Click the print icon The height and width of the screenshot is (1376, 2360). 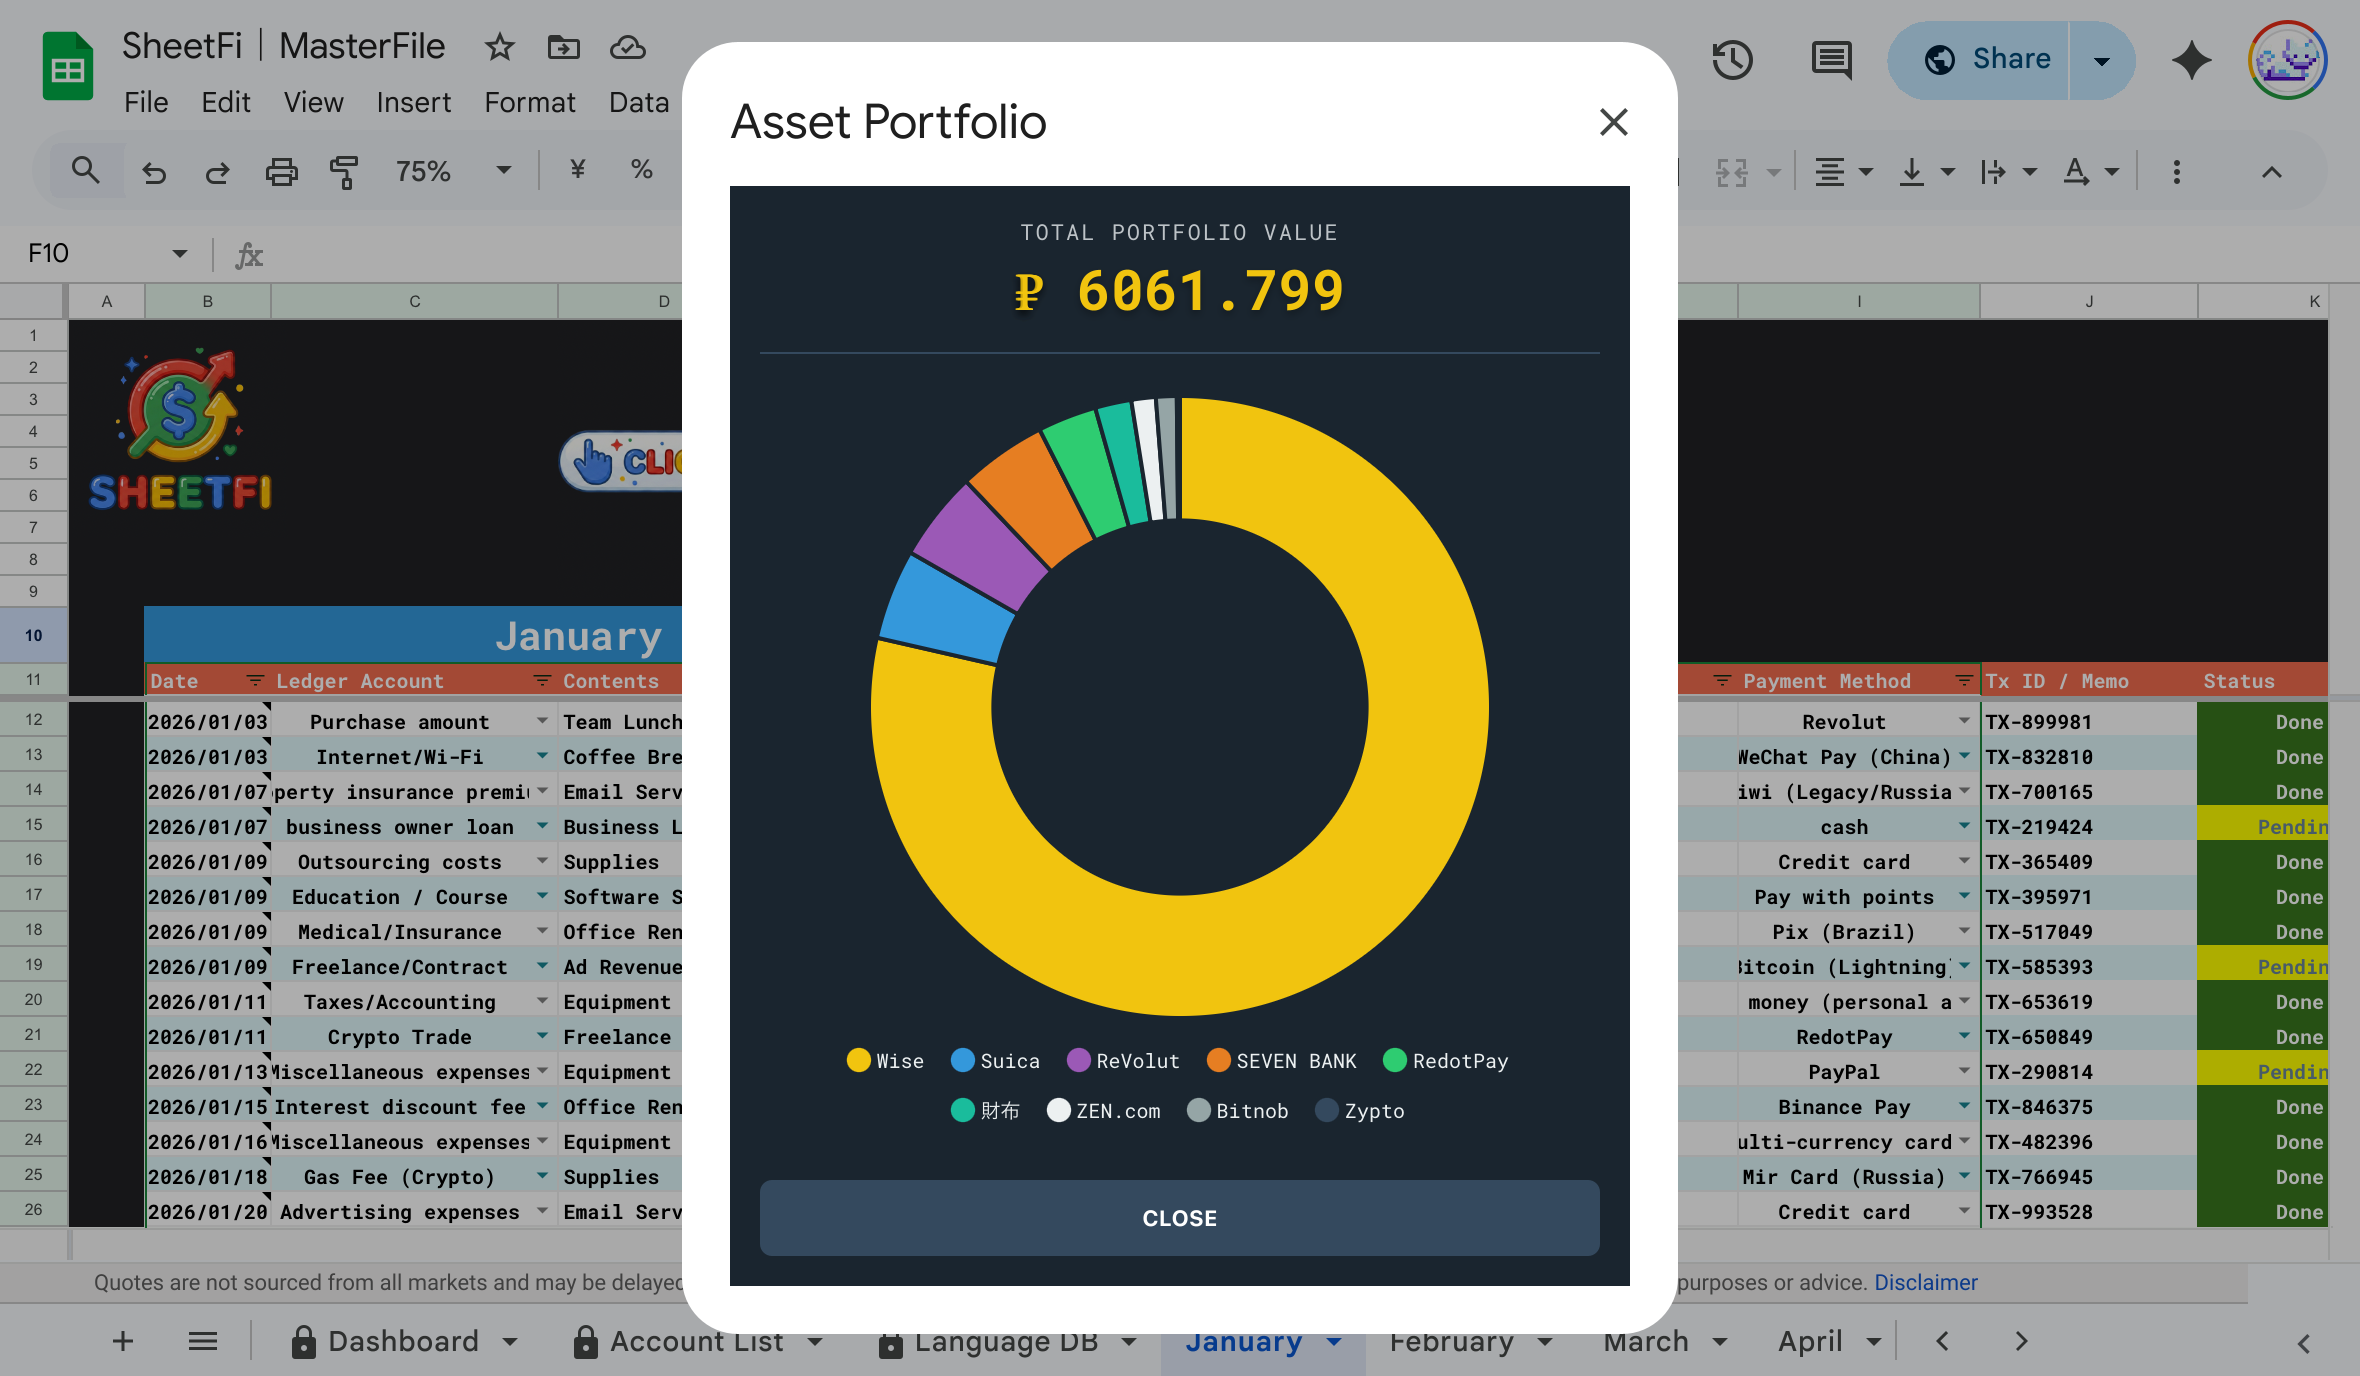point(281,171)
